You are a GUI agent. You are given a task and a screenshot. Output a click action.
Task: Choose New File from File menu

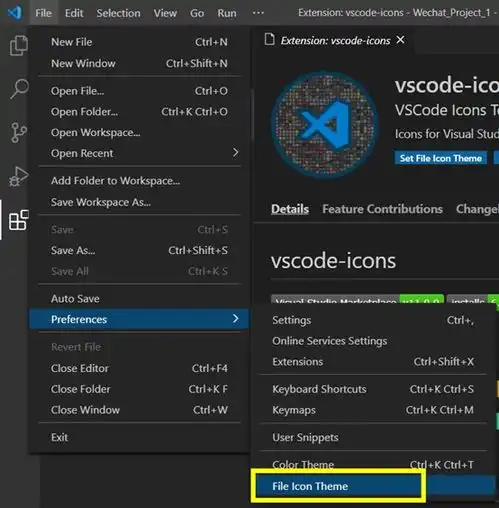(x=139, y=42)
